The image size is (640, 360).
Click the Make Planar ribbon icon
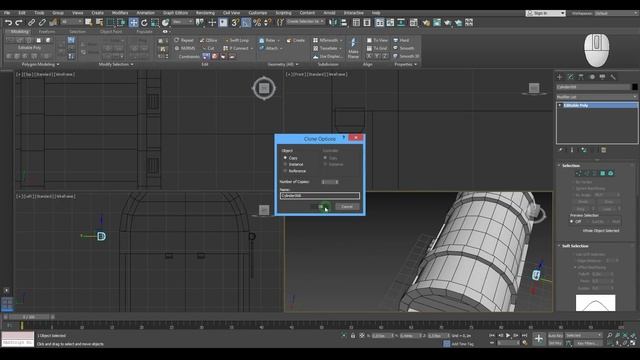pyautogui.click(x=353, y=48)
